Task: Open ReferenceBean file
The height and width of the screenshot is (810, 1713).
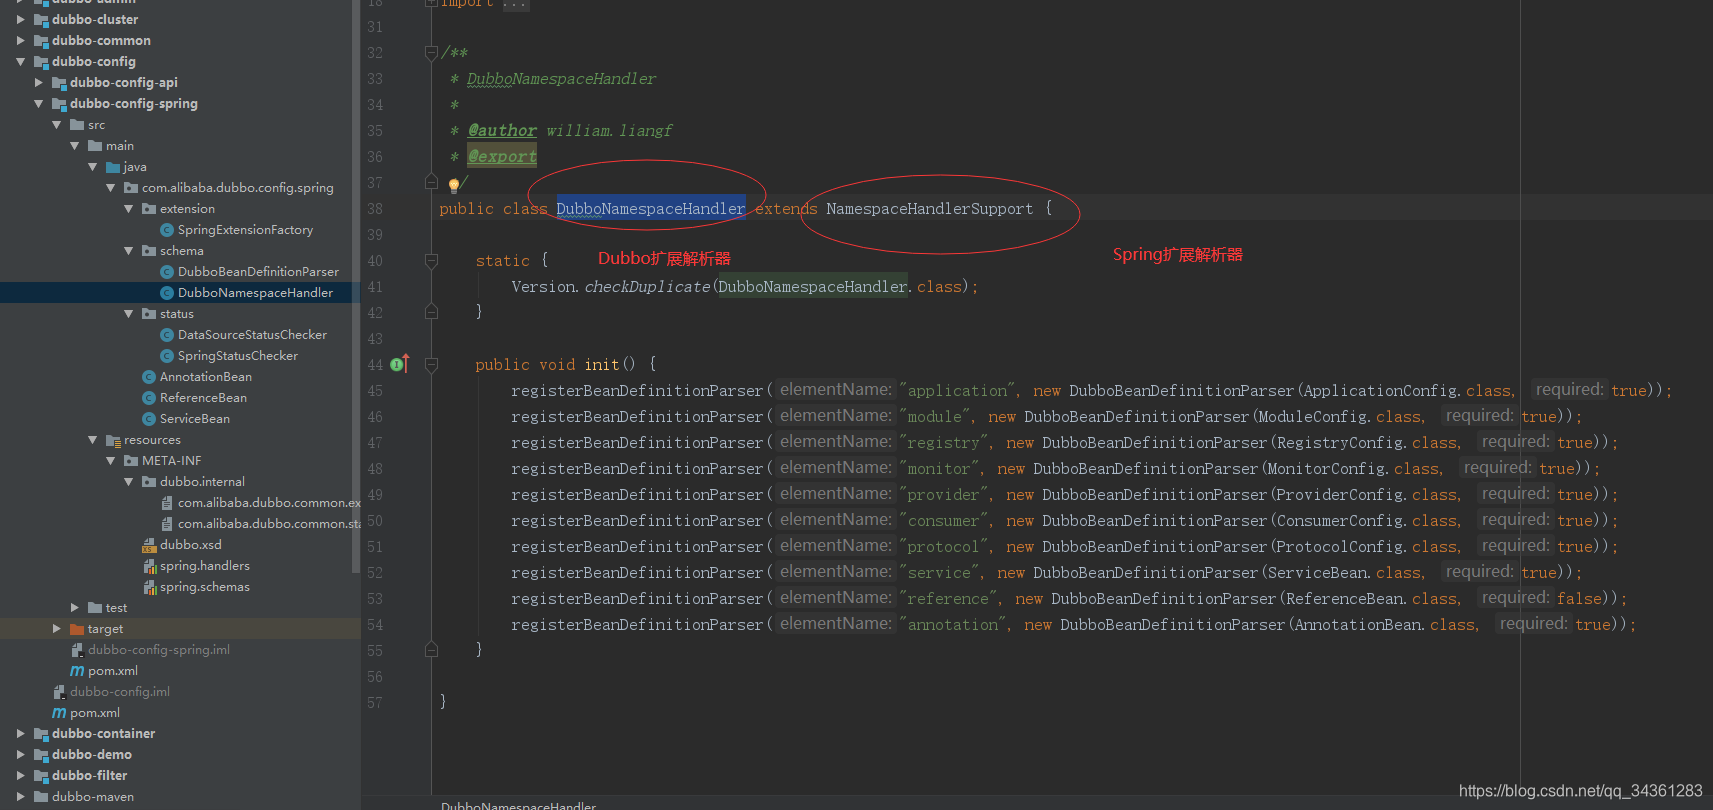Action: [x=203, y=398]
